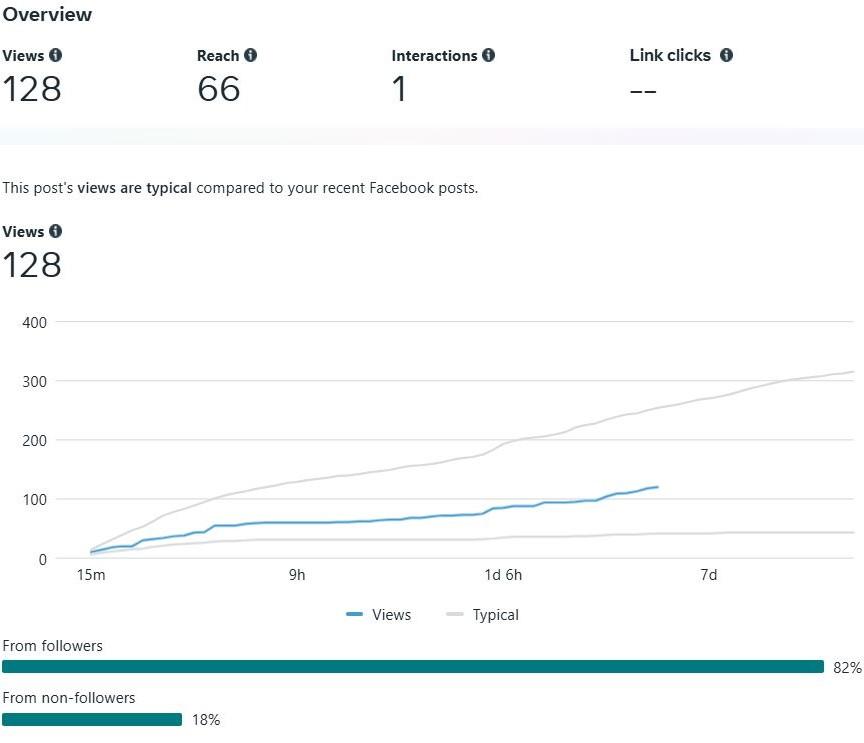Toggle the Typical series in the legend

tap(483, 615)
